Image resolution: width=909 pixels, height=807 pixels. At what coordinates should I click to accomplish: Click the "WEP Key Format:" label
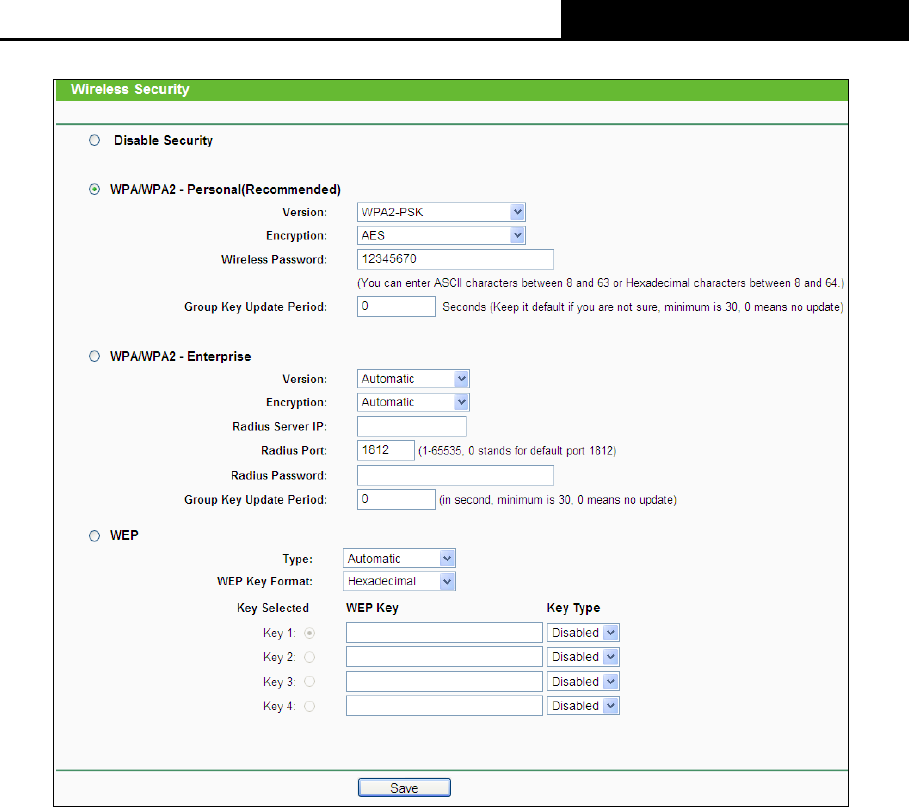click(265, 581)
